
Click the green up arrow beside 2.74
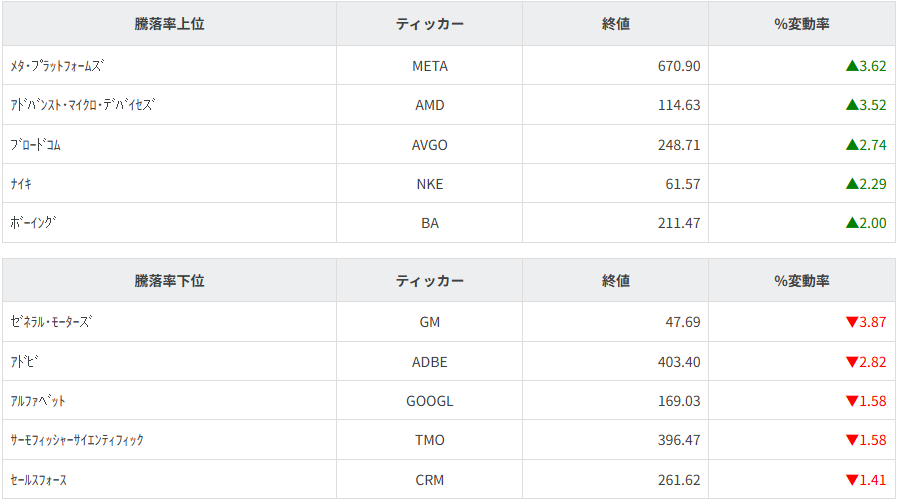pos(852,145)
